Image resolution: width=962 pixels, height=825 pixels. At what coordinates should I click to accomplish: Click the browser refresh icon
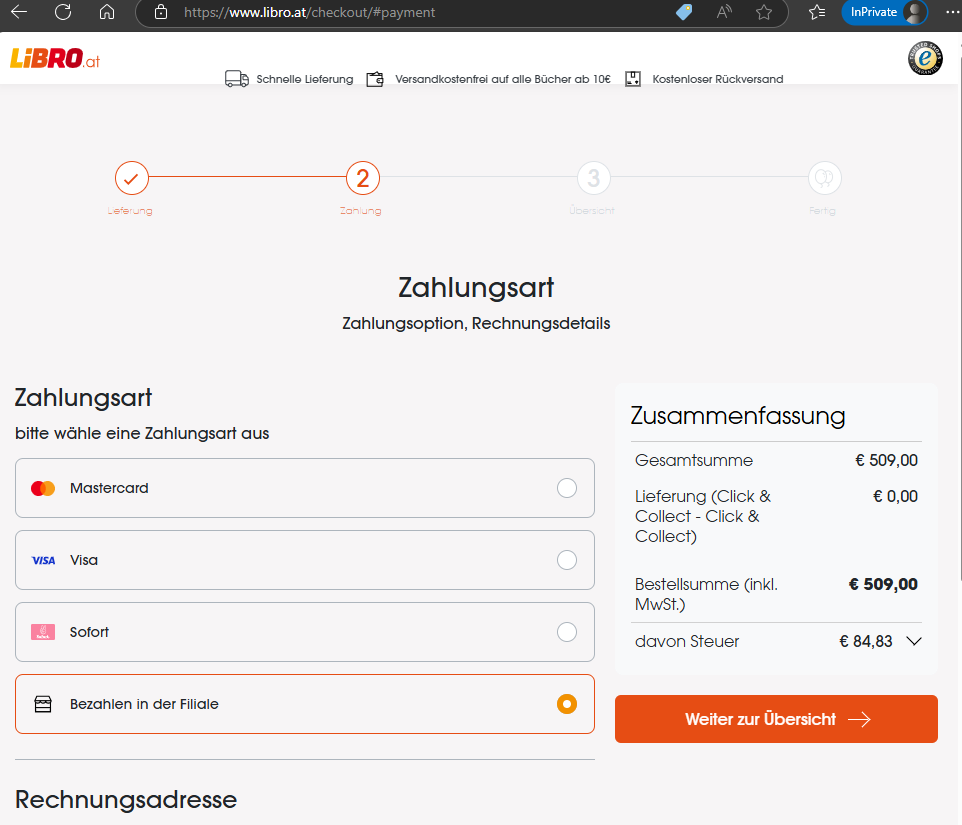tap(63, 13)
